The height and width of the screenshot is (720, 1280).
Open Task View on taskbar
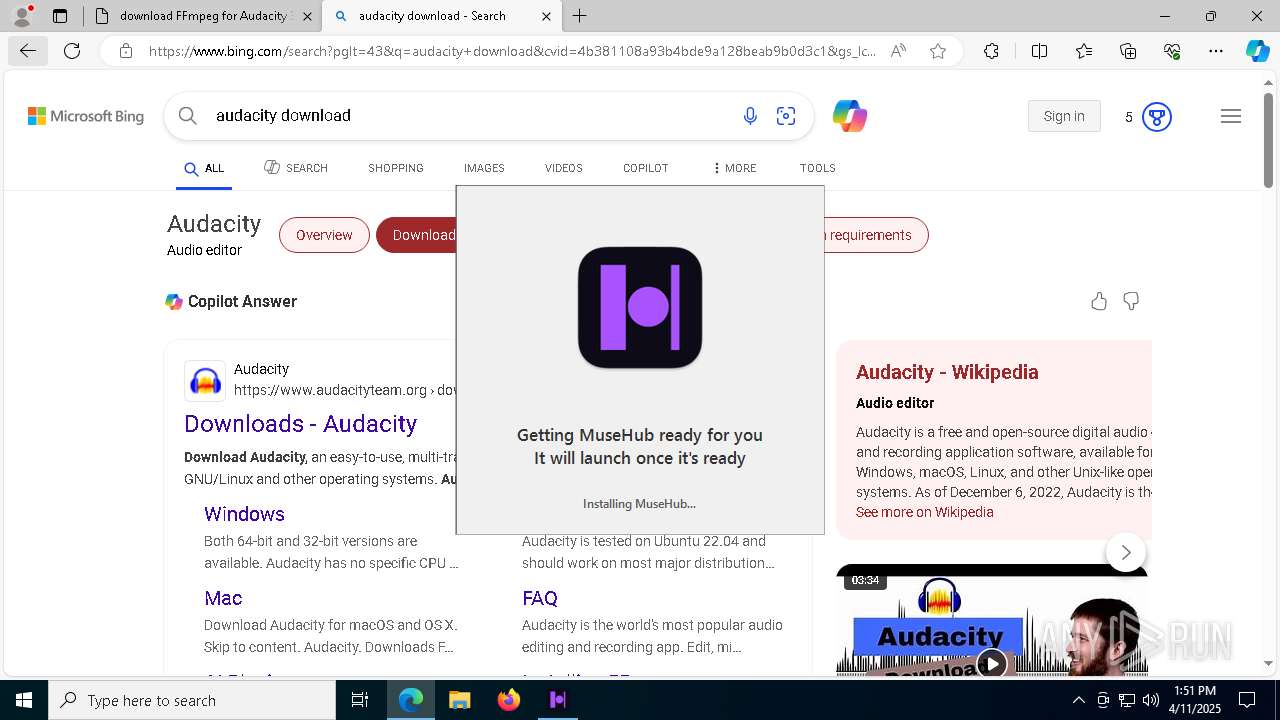click(360, 700)
